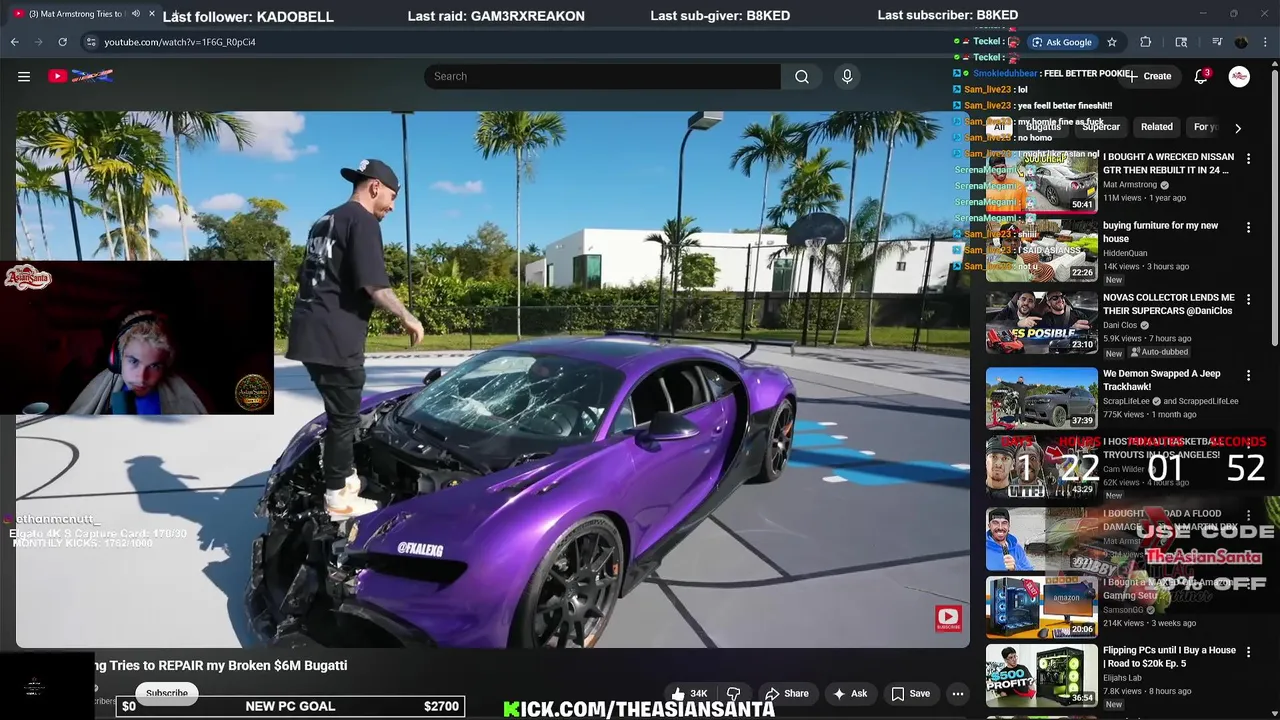The height and width of the screenshot is (720, 1280).
Task: Visit the HiddenQuan channel
Action: 1125,253
